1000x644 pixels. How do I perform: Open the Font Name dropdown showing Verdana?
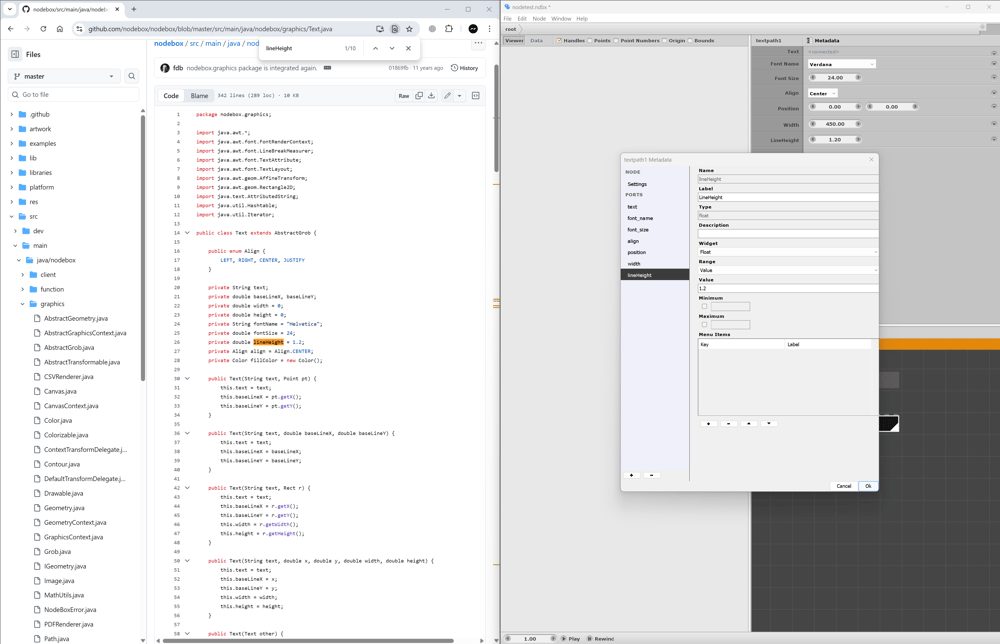pos(841,64)
